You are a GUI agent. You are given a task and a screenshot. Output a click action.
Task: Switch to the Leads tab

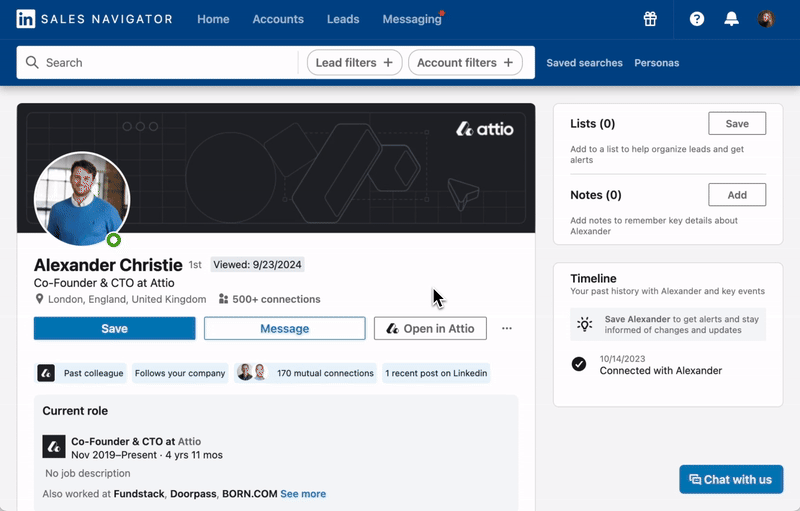point(343,19)
